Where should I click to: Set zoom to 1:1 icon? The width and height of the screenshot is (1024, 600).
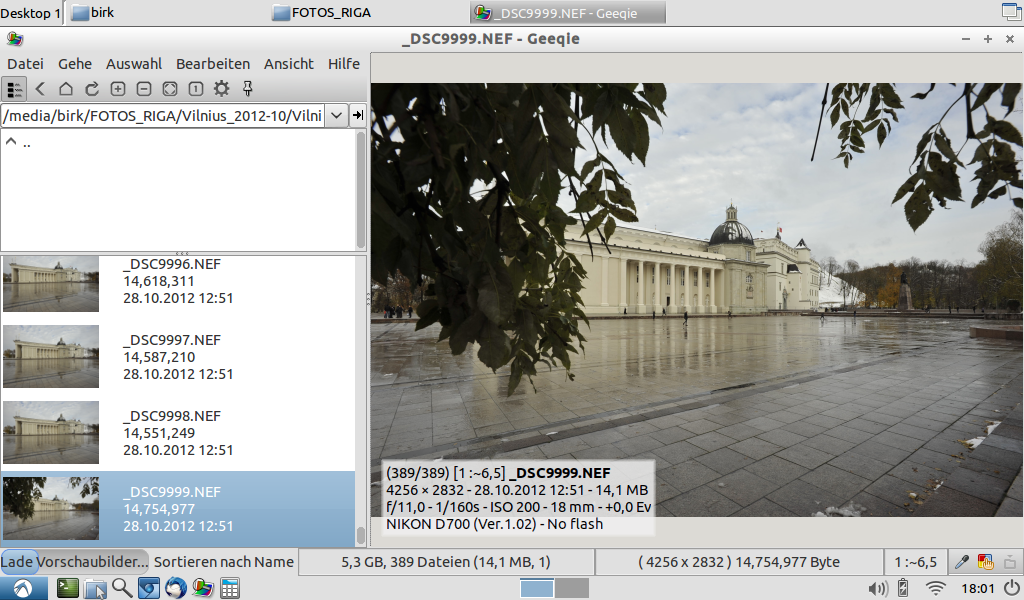click(196, 89)
